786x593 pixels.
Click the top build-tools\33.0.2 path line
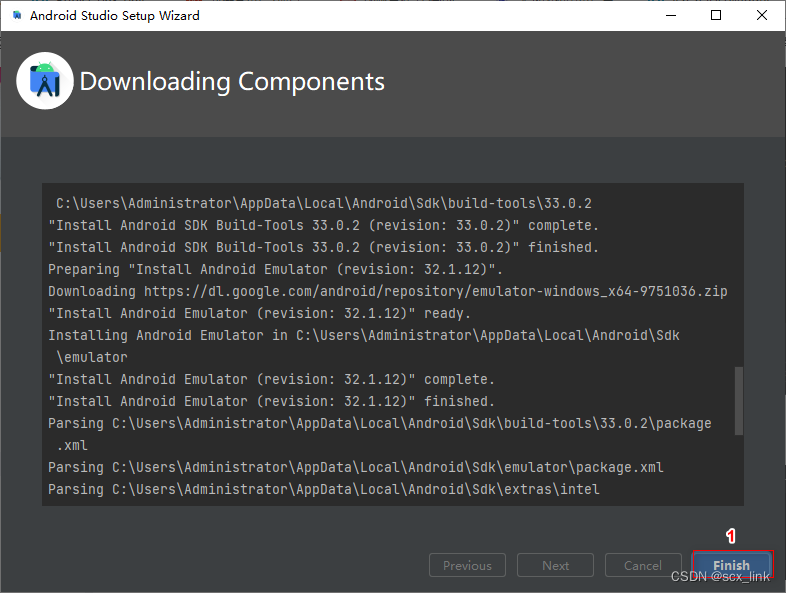click(x=324, y=204)
